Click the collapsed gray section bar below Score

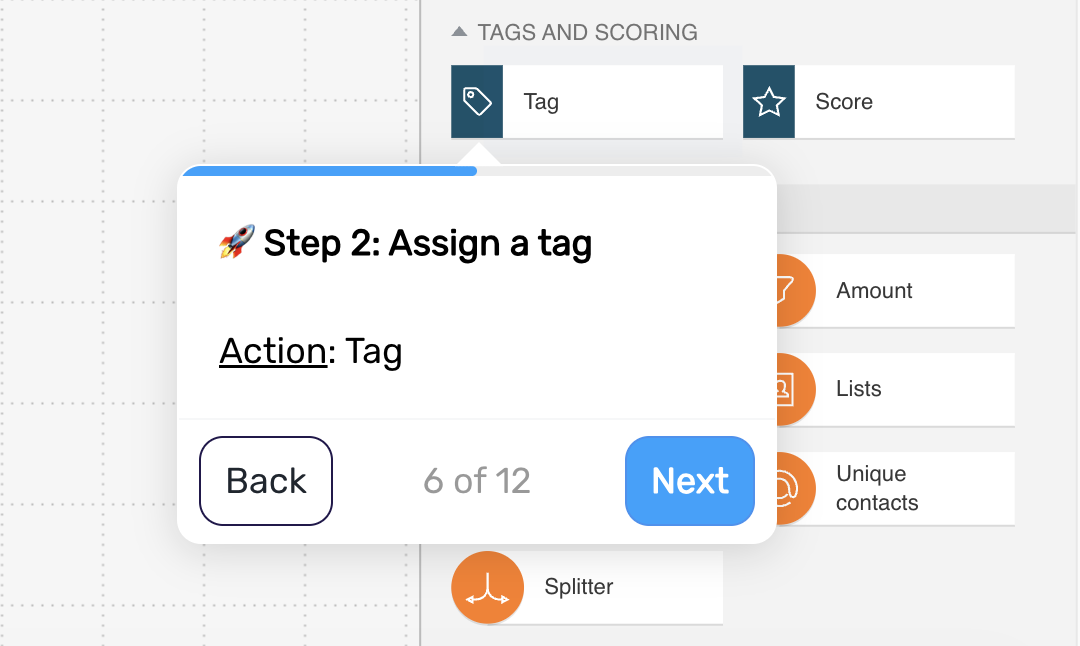[x=926, y=209]
